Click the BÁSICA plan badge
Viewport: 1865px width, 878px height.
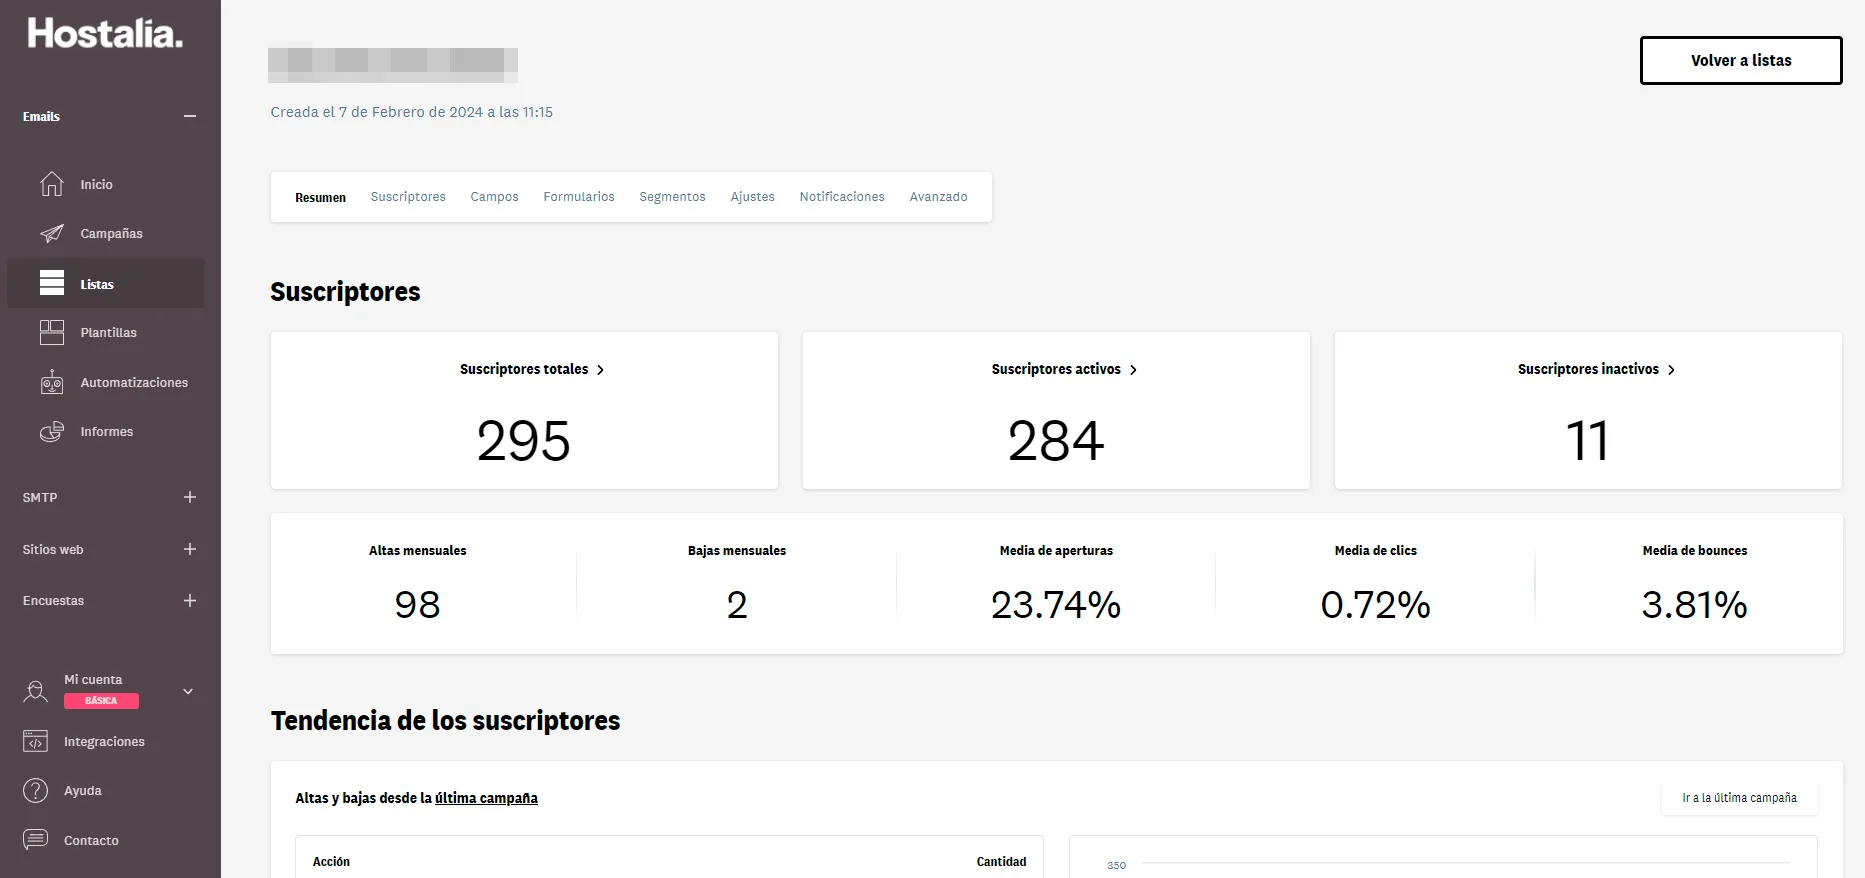coord(101,701)
